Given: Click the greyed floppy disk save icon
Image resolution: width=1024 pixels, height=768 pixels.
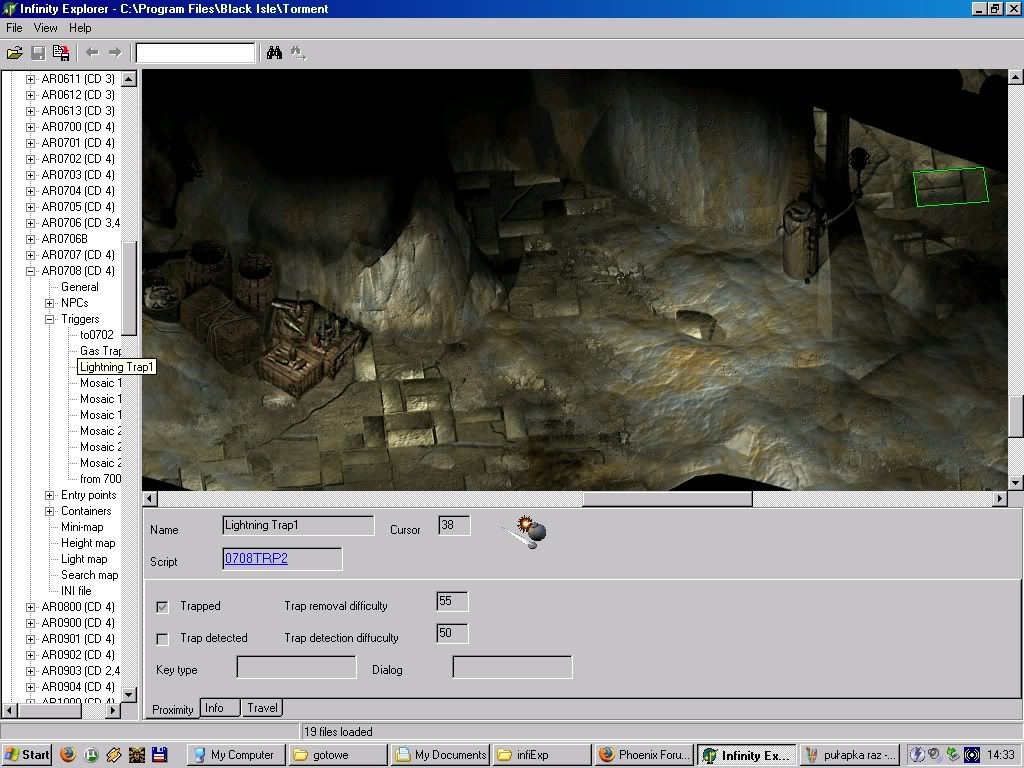Looking at the screenshot, I should coord(39,53).
